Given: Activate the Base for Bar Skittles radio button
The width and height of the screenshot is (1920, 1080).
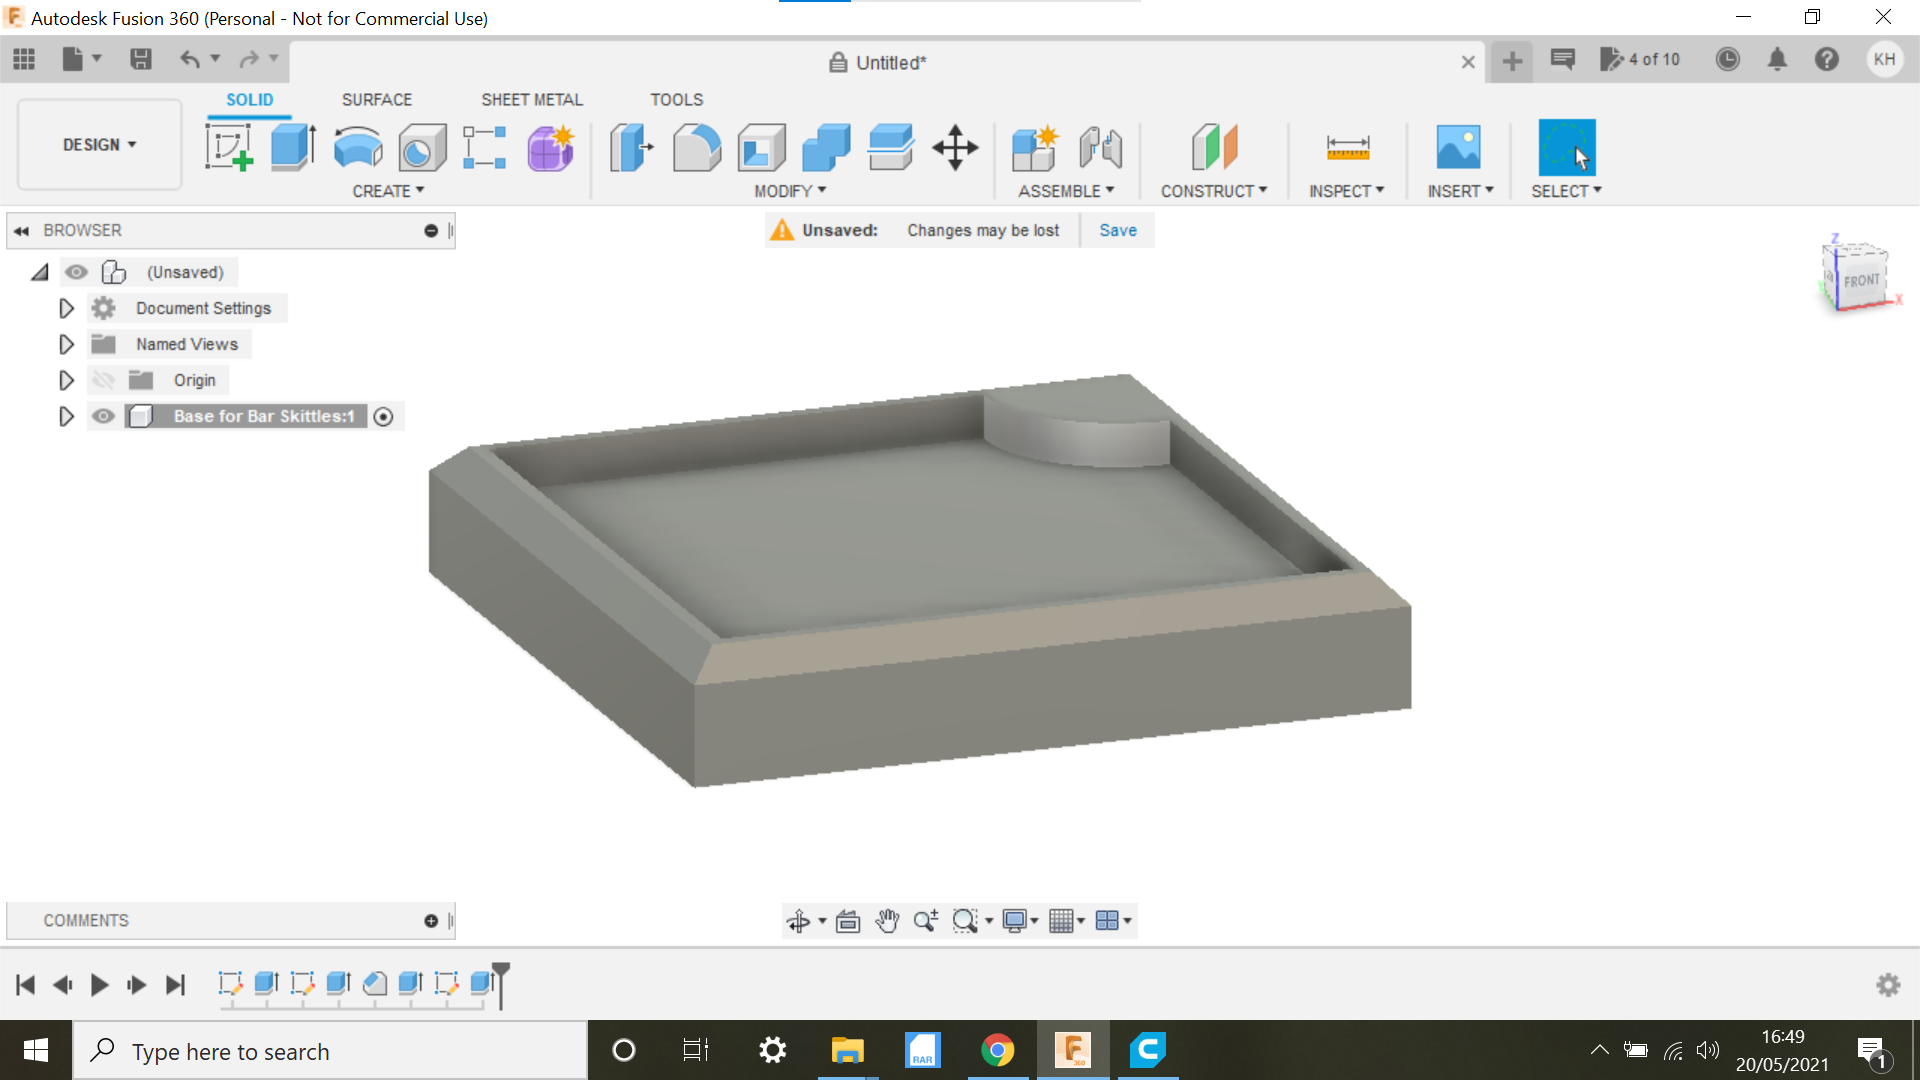Looking at the screenshot, I should click(383, 416).
